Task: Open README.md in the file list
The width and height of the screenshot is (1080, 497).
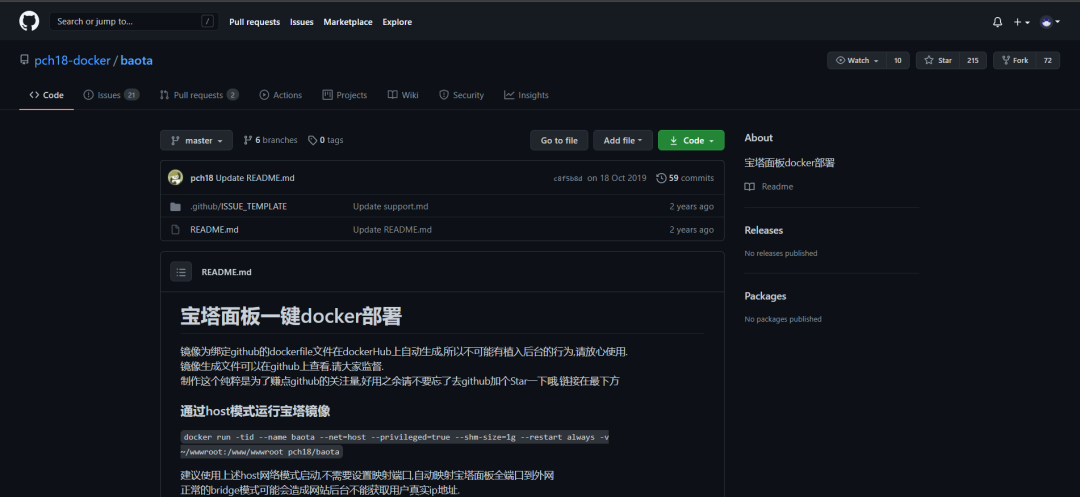Action: click(x=214, y=230)
